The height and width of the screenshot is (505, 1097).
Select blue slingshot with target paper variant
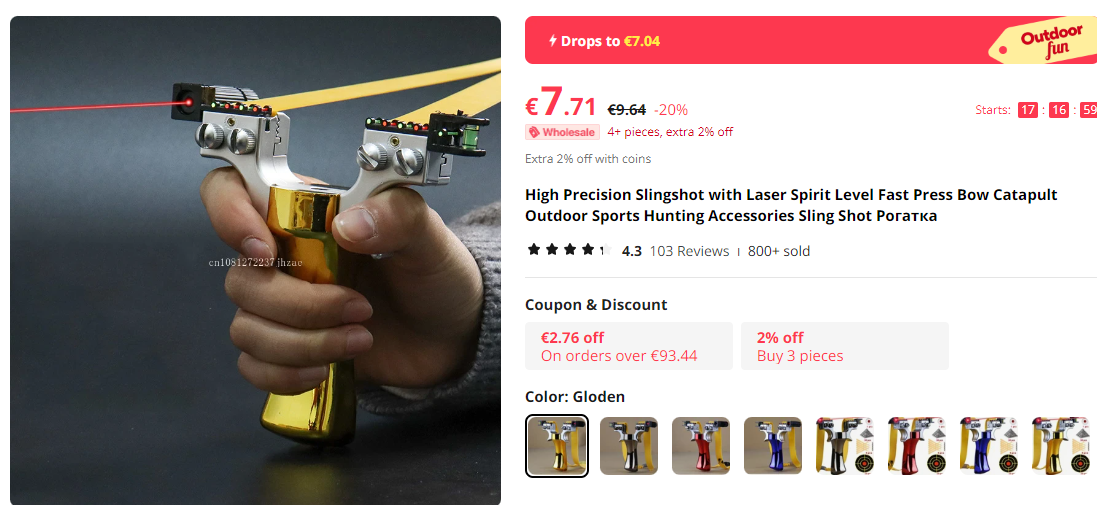pos(989,446)
